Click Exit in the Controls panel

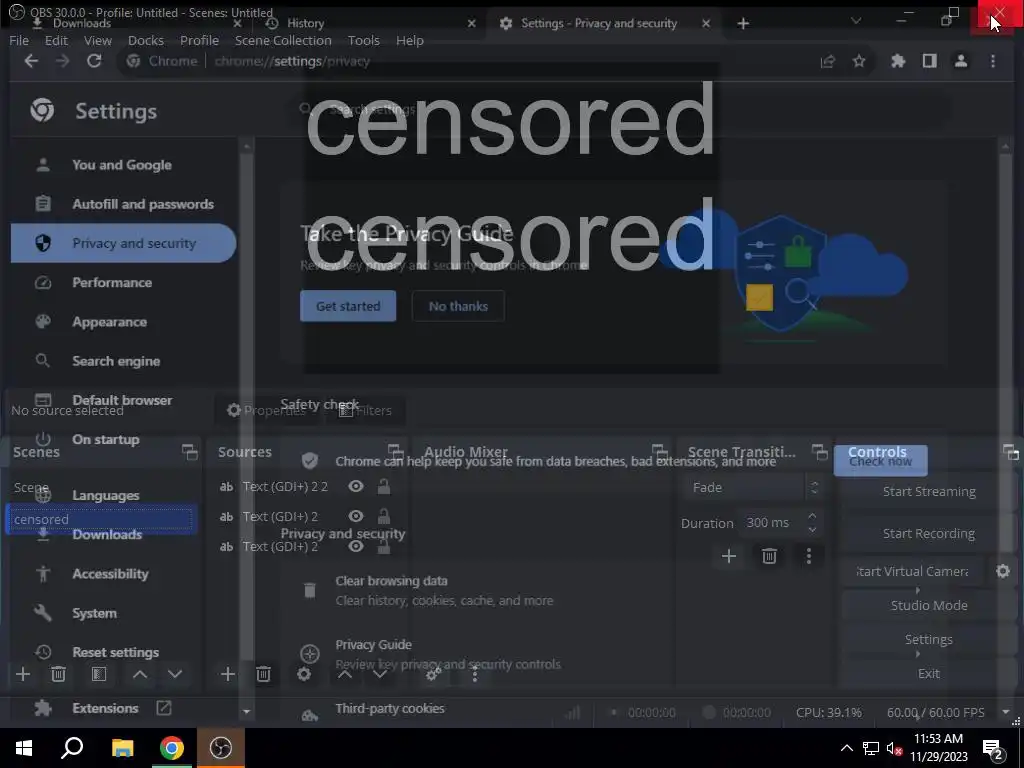click(929, 673)
